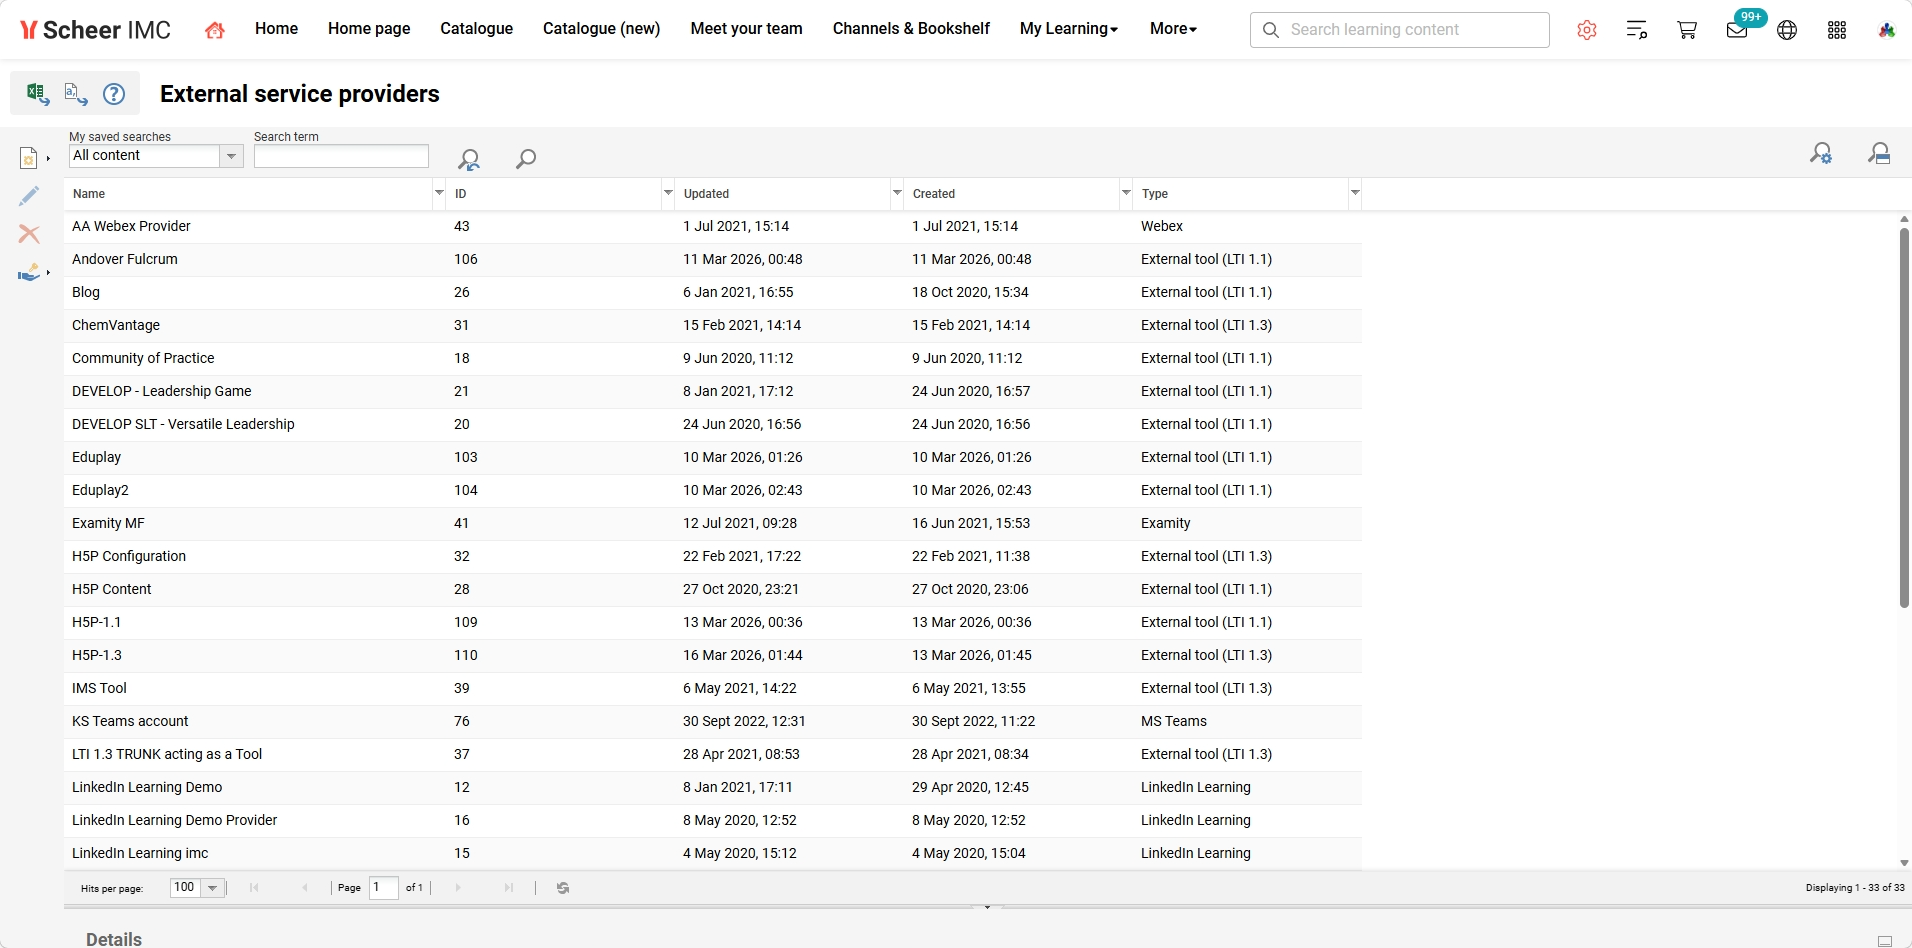Click the hand assign icon in sidebar
Viewport: 1912px width, 948px height.
tap(29, 272)
